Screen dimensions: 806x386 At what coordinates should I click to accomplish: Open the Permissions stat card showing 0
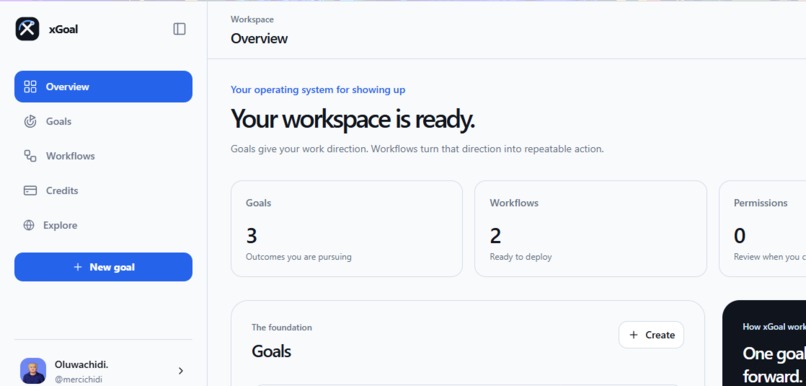click(x=762, y=228)
